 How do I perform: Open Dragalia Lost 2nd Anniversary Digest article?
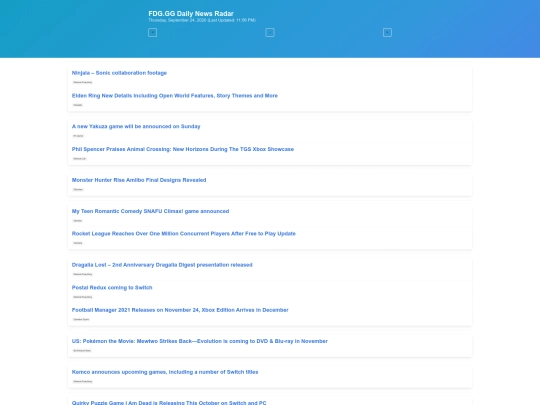click(162, 265)
